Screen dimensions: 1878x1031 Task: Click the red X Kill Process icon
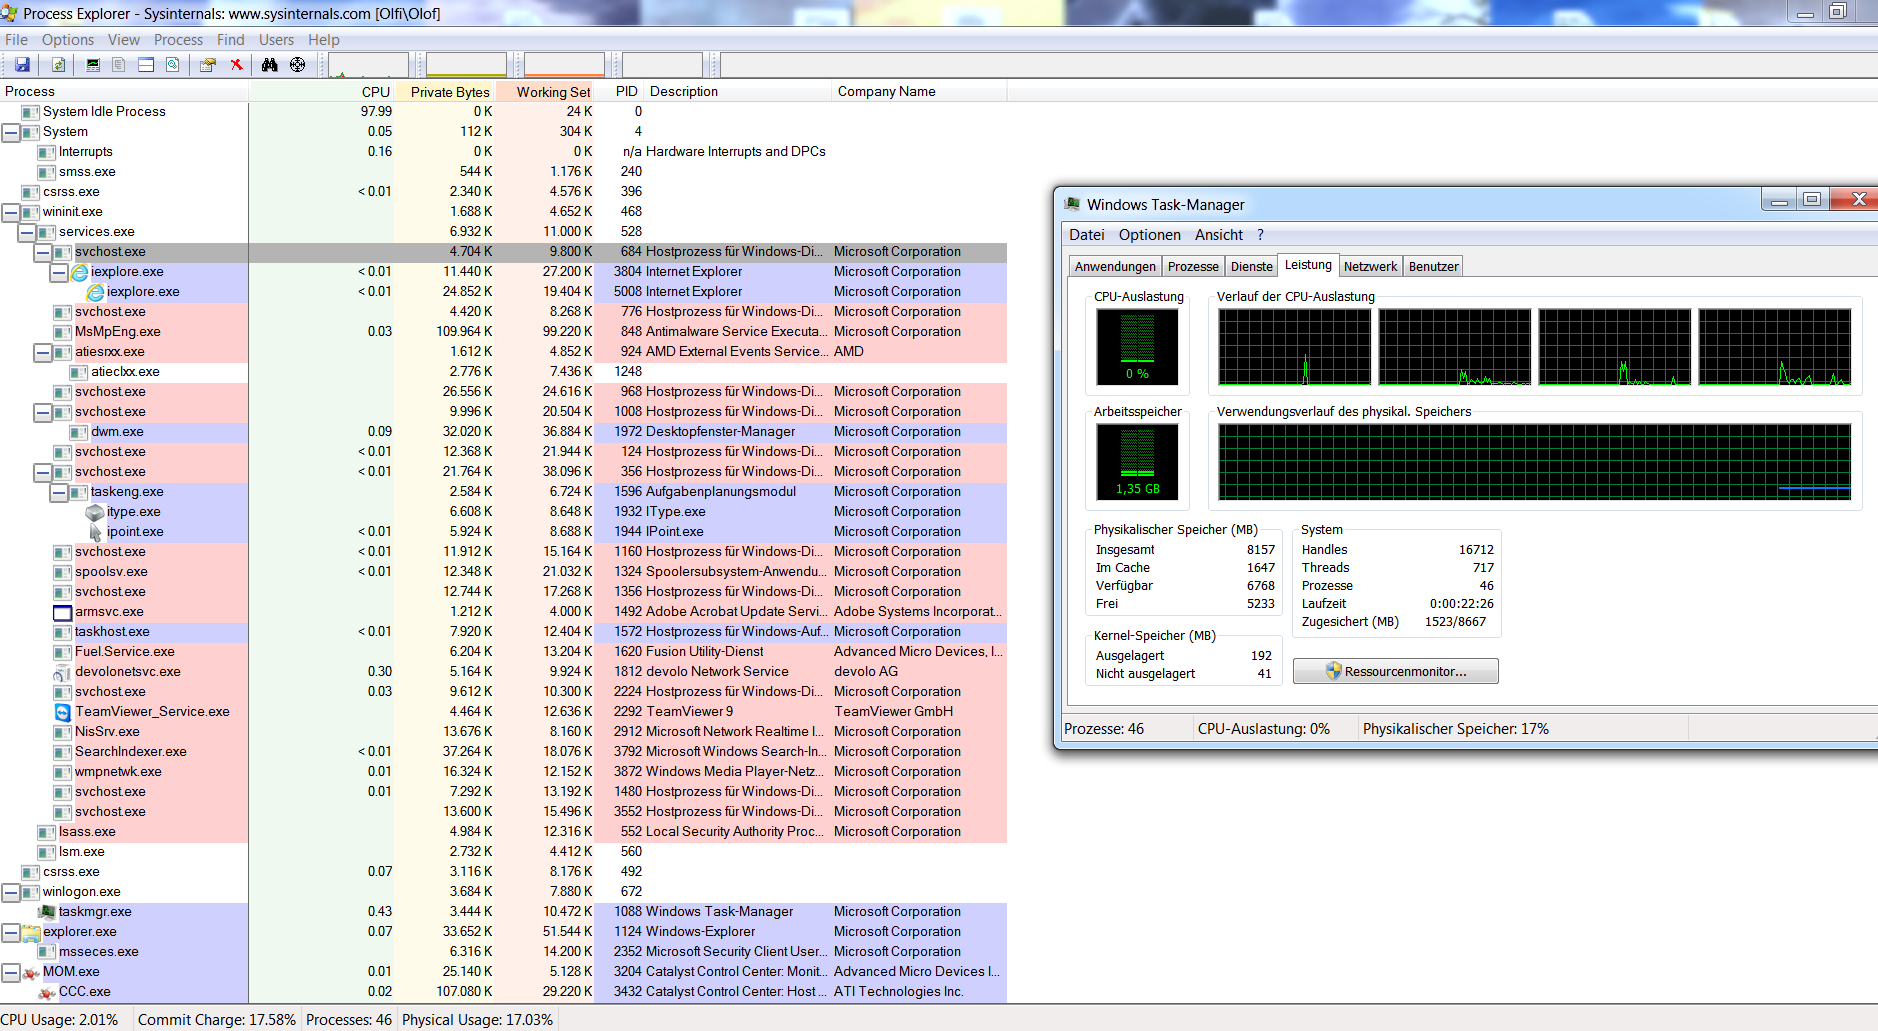pyautogui.click(x=236, y=65)
